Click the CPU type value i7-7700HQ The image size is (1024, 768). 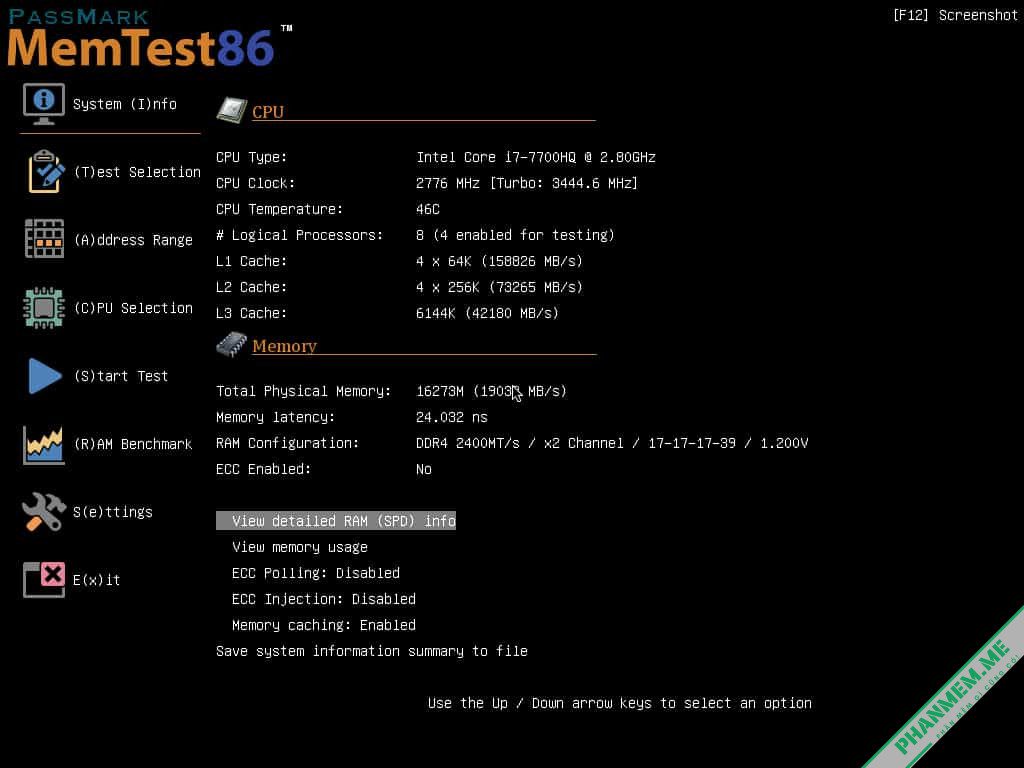tap(536, 157)
